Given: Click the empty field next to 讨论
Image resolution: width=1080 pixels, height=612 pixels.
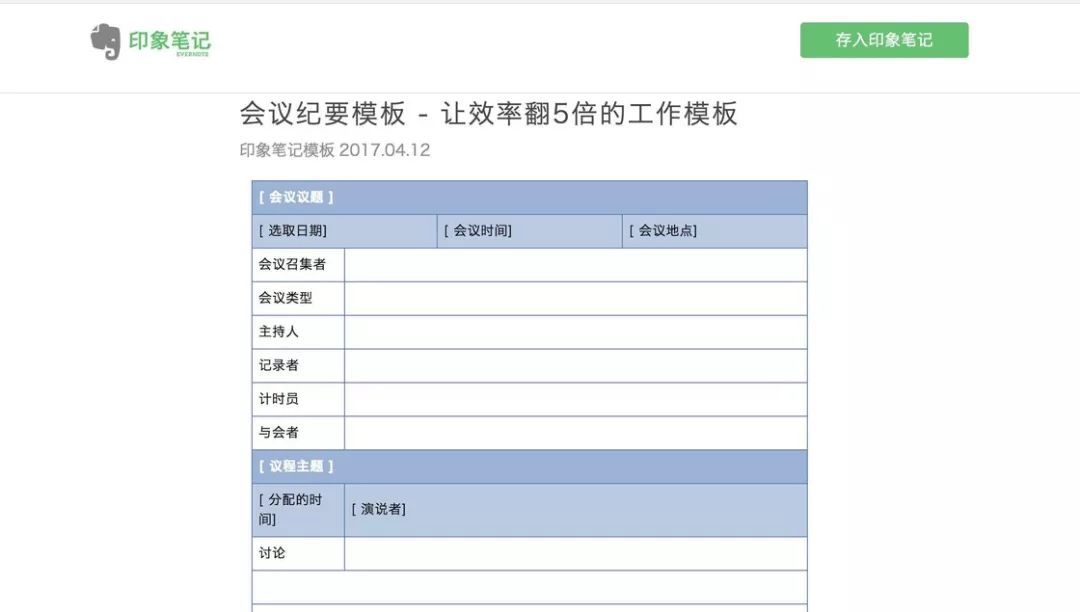Looking at the screenshot, I should pos(575,553).
